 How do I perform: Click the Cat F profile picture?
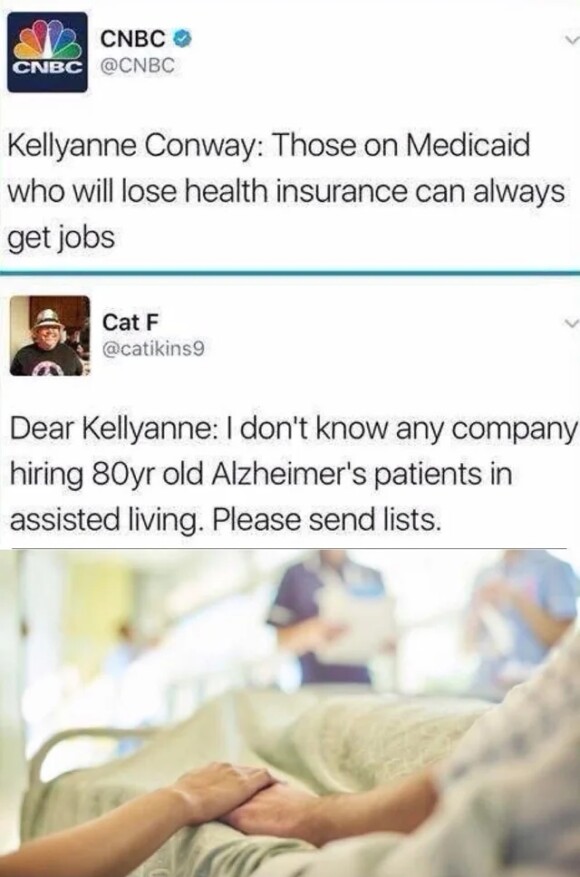point(50,336)
